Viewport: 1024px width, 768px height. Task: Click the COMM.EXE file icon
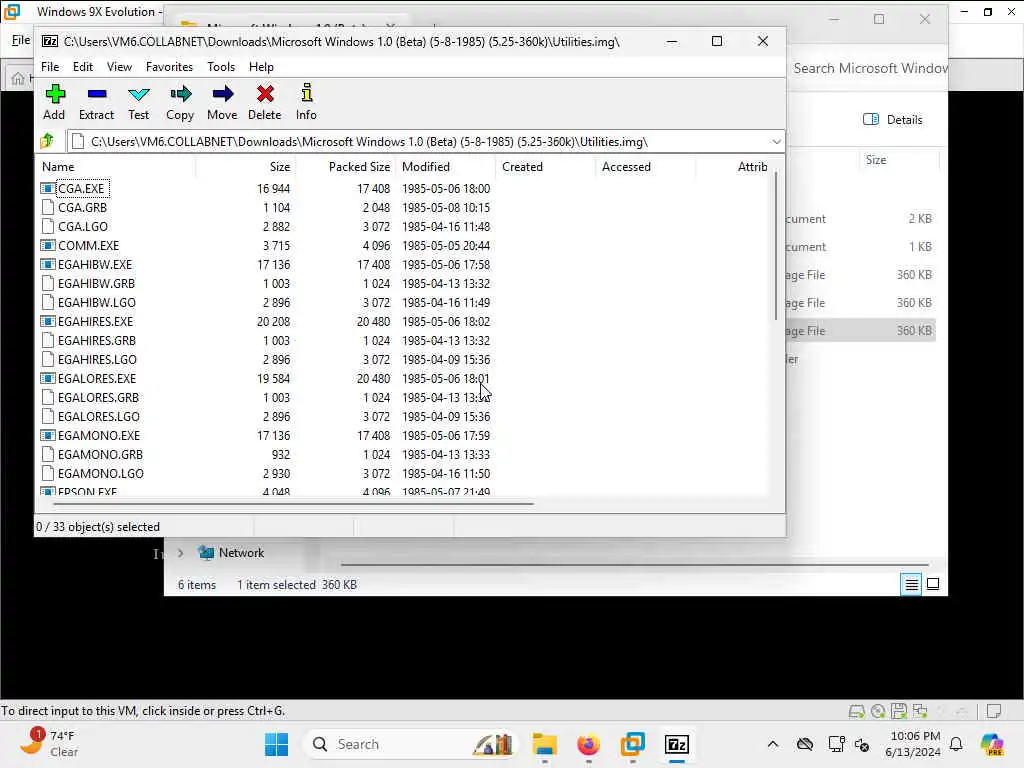click(x=47, y=246)
